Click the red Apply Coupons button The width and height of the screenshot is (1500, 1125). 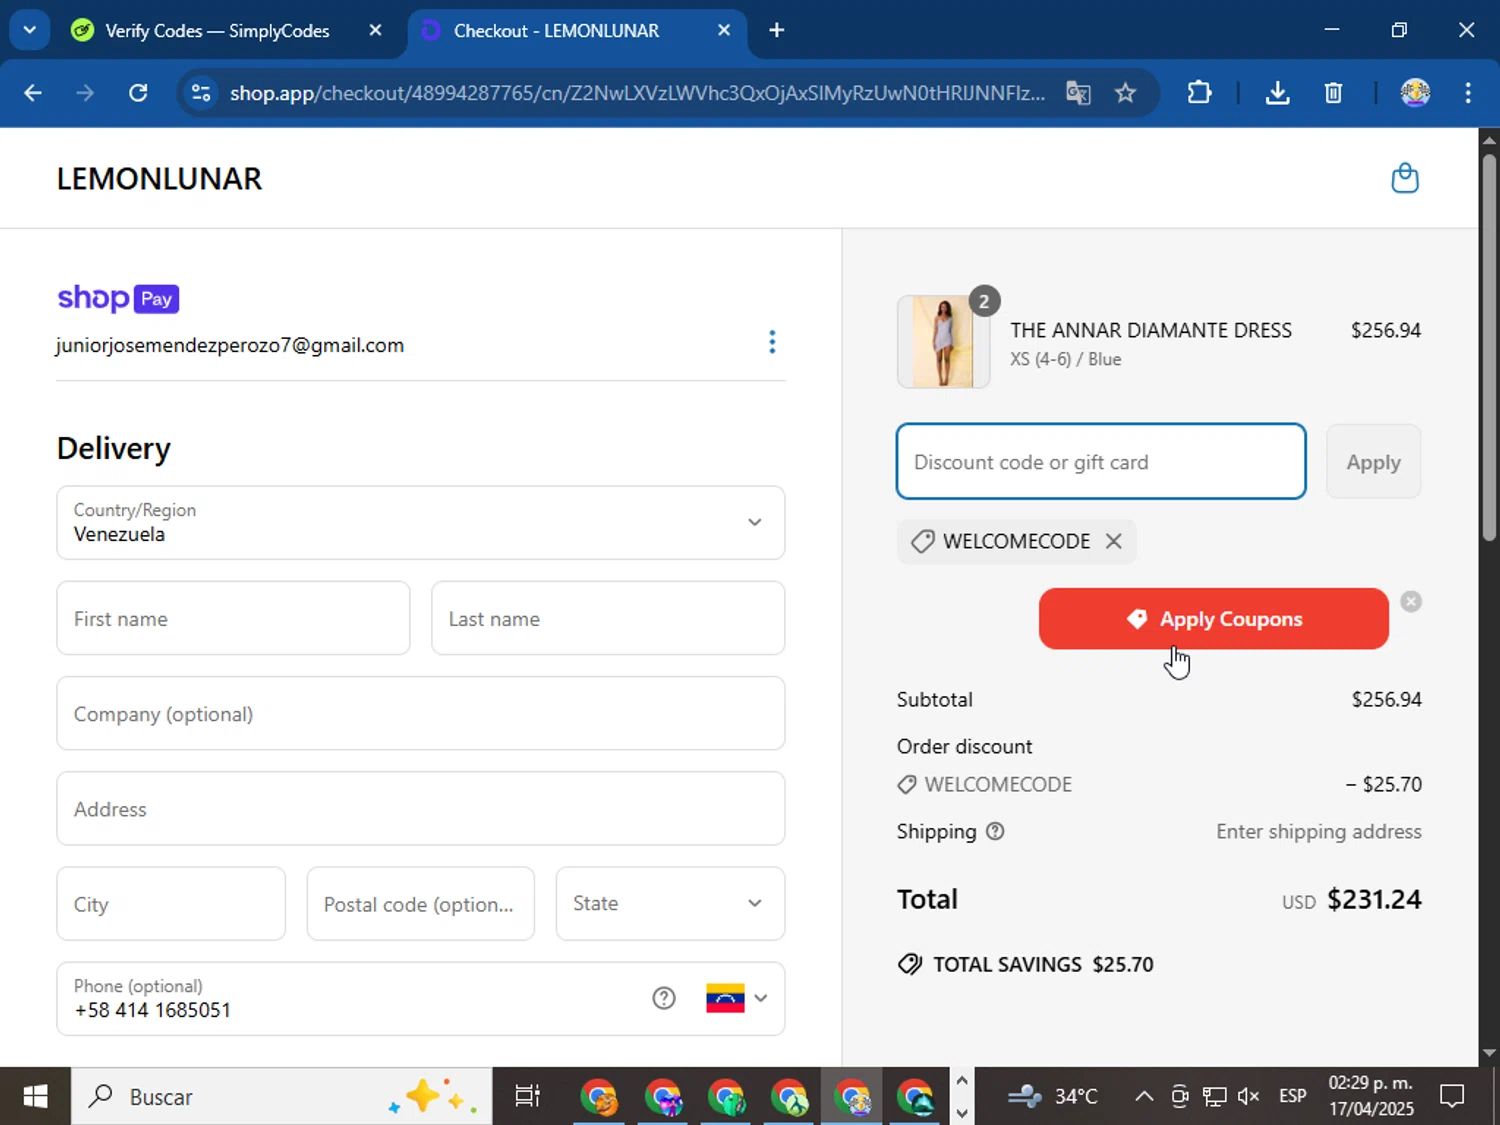click(x=1213, y=619)
